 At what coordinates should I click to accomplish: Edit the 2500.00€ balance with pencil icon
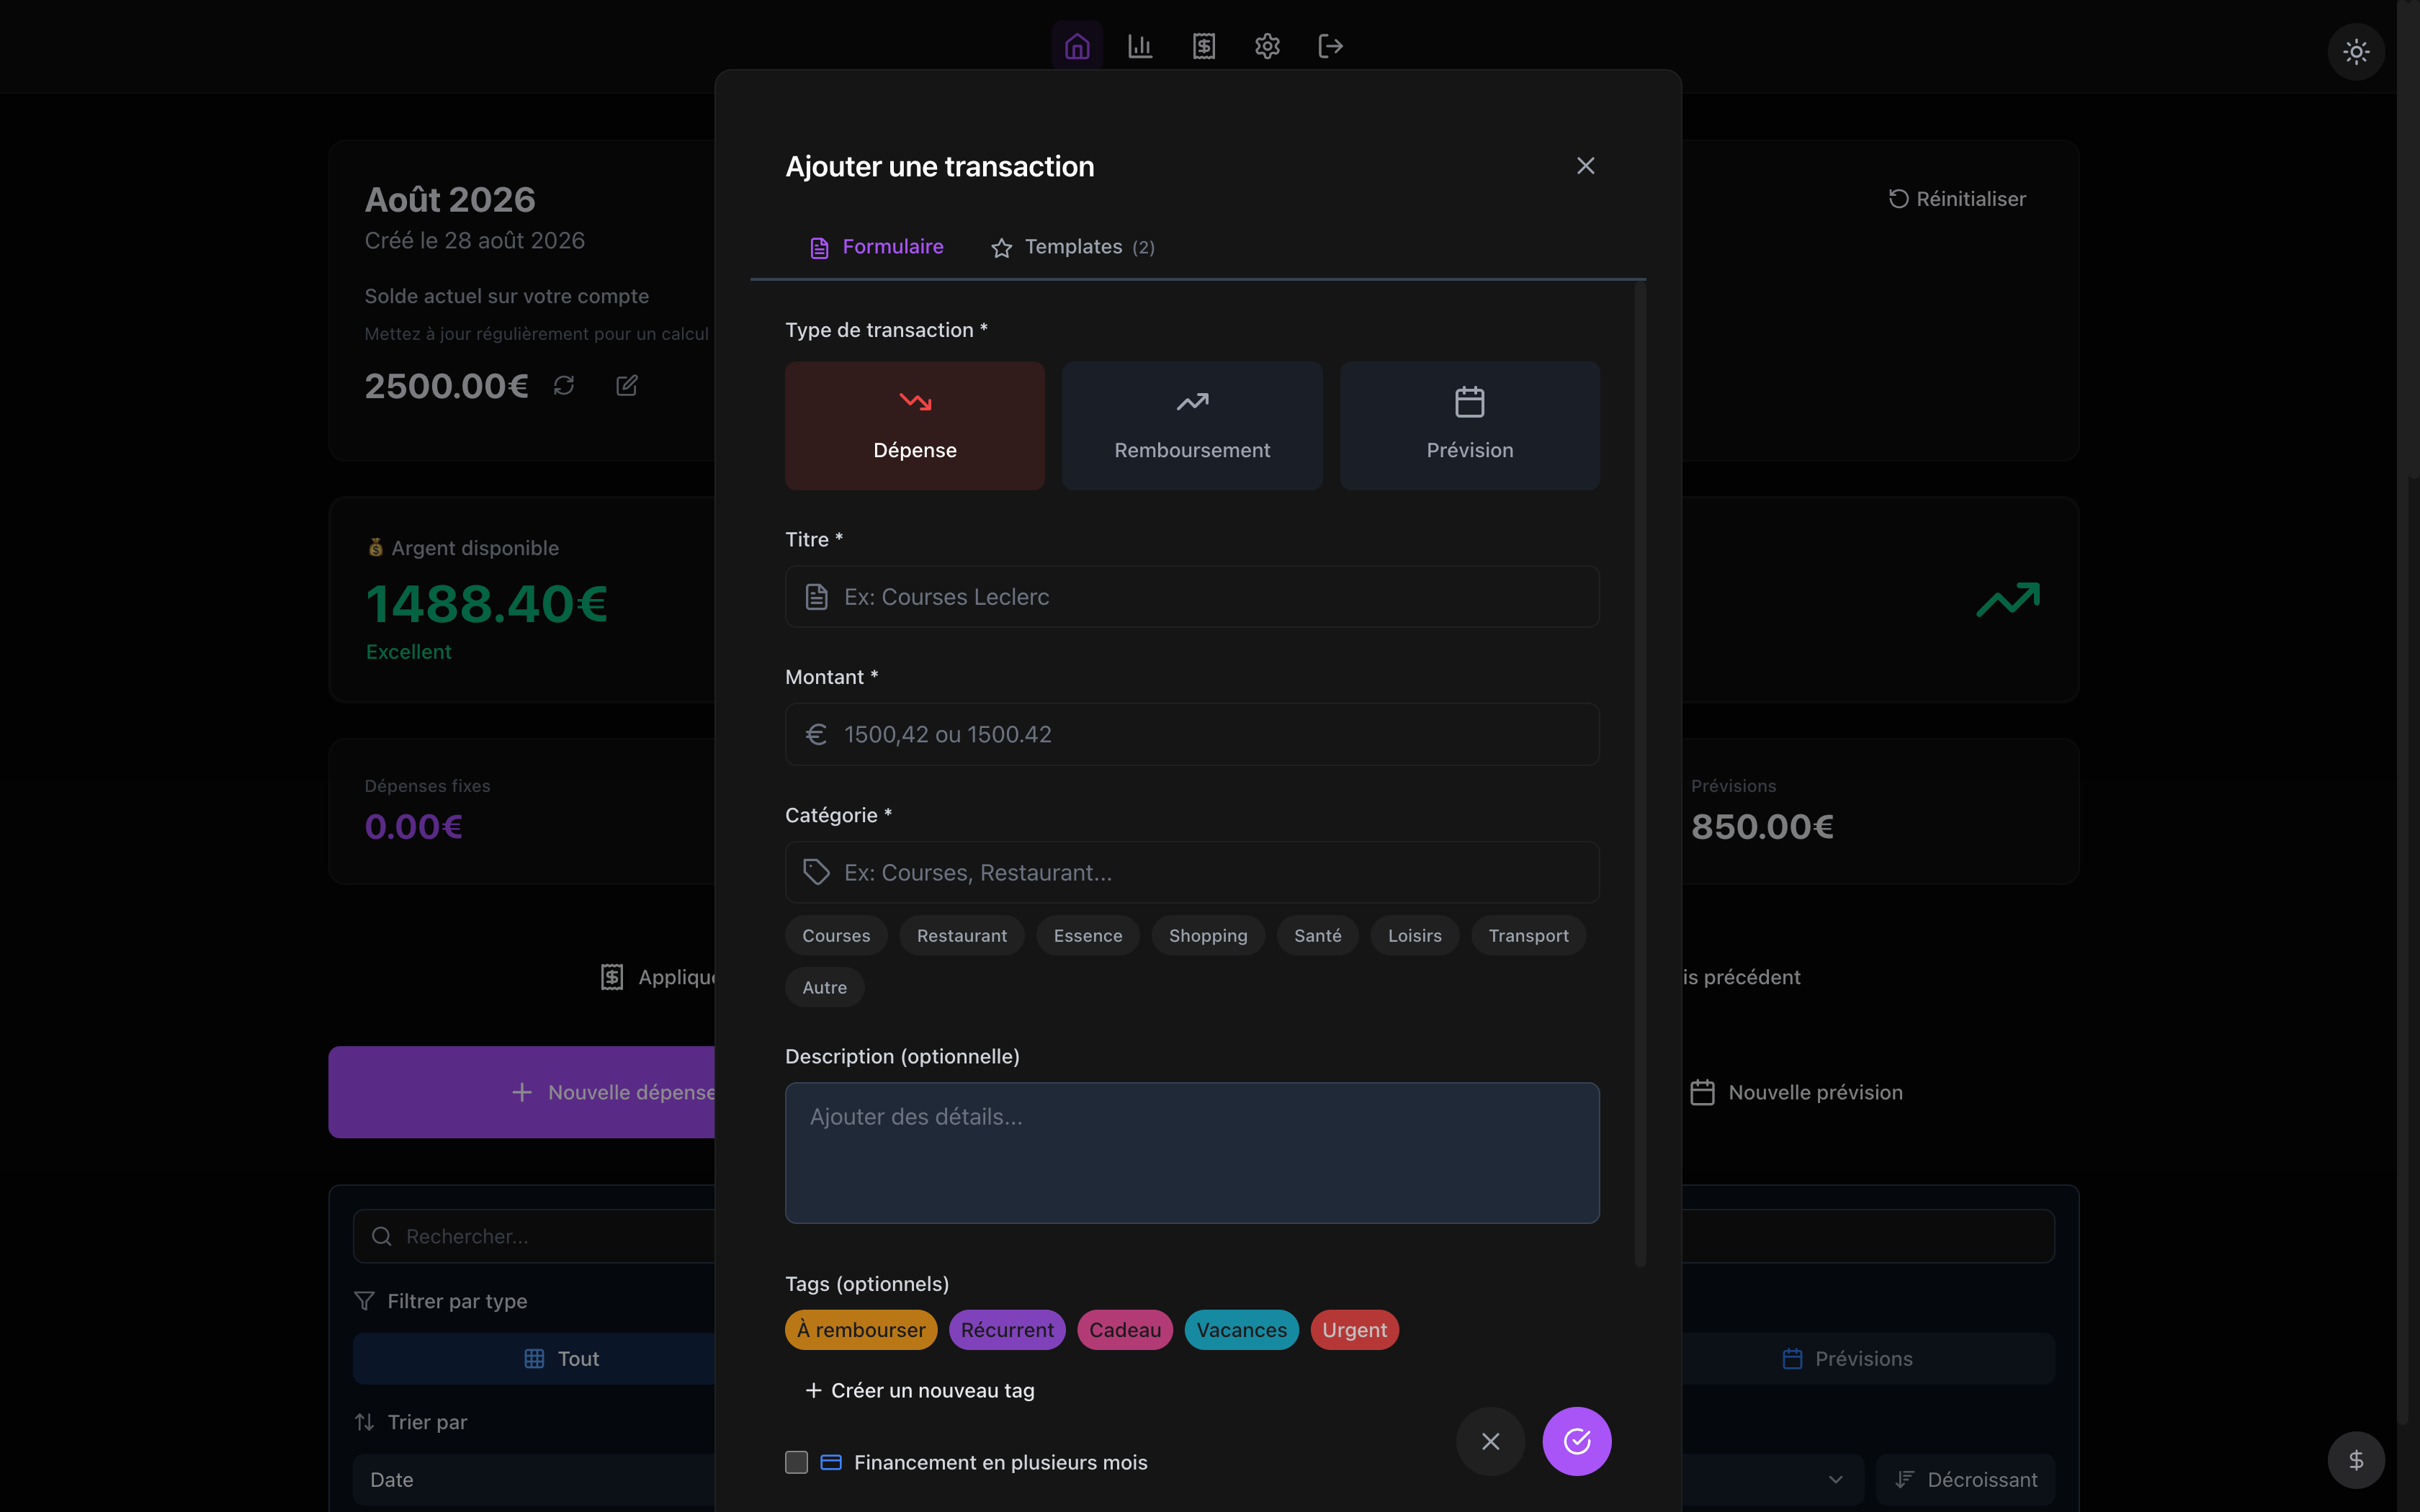coord(627,386)
